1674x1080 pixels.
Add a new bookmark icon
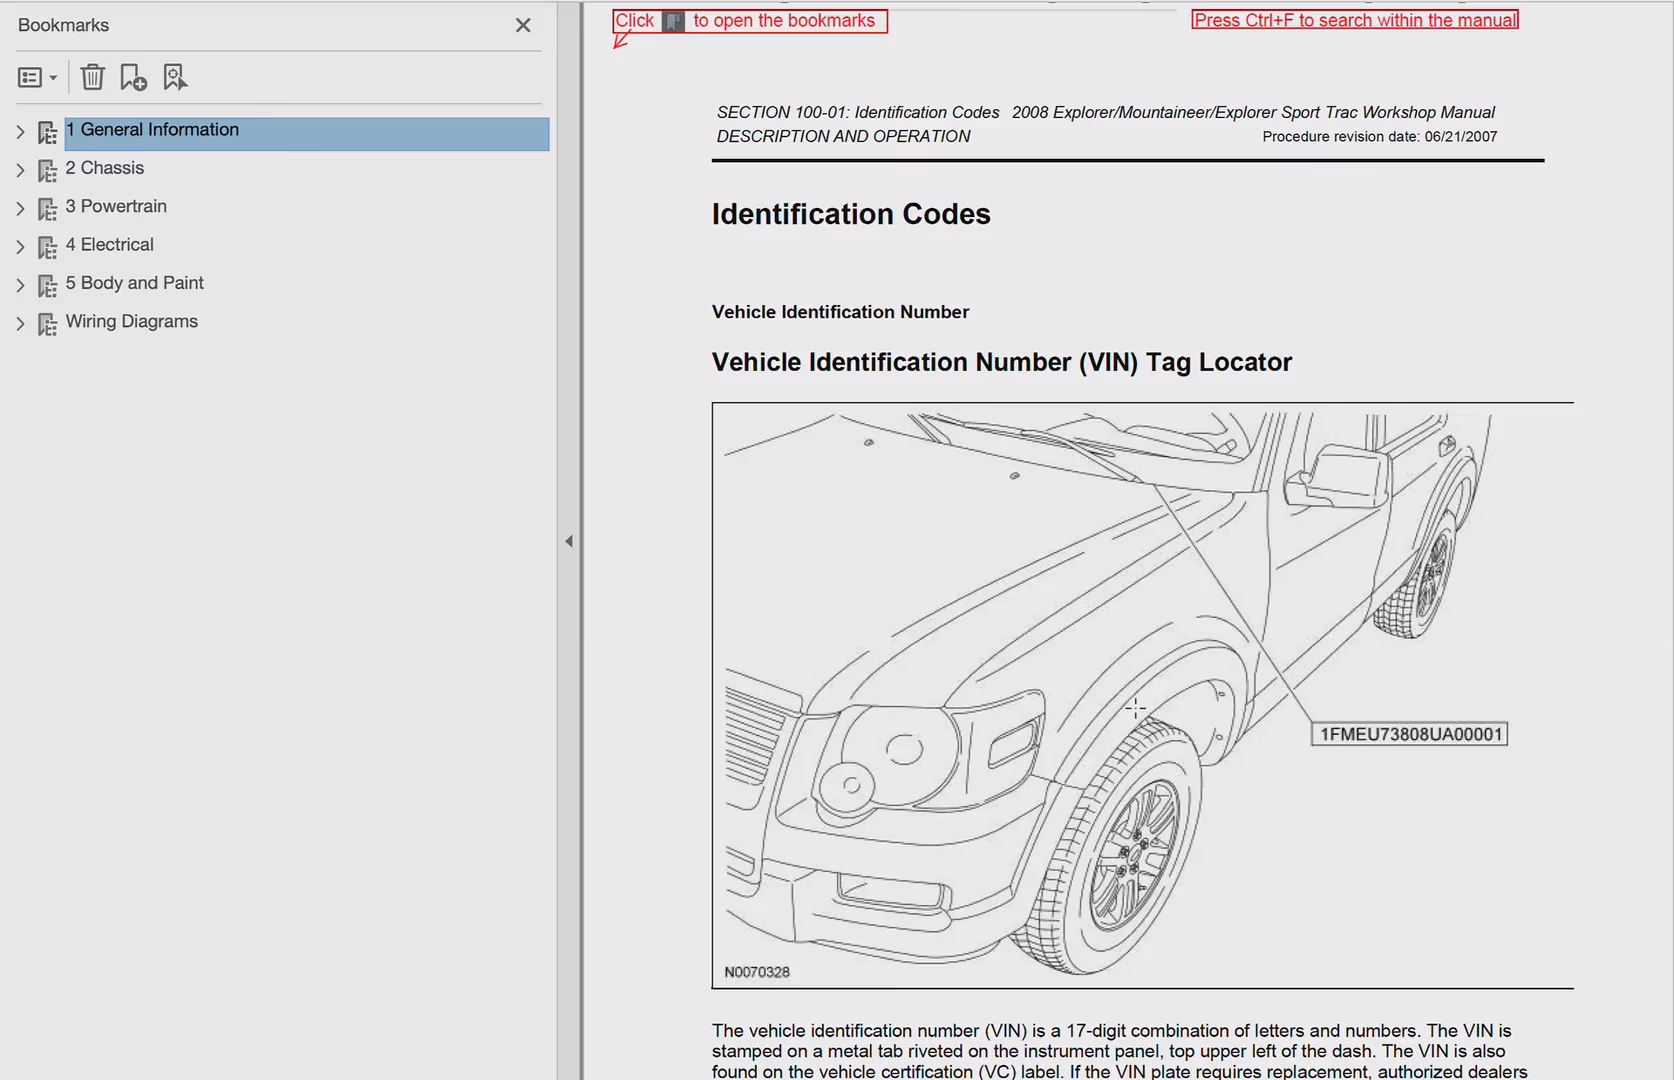133,77
